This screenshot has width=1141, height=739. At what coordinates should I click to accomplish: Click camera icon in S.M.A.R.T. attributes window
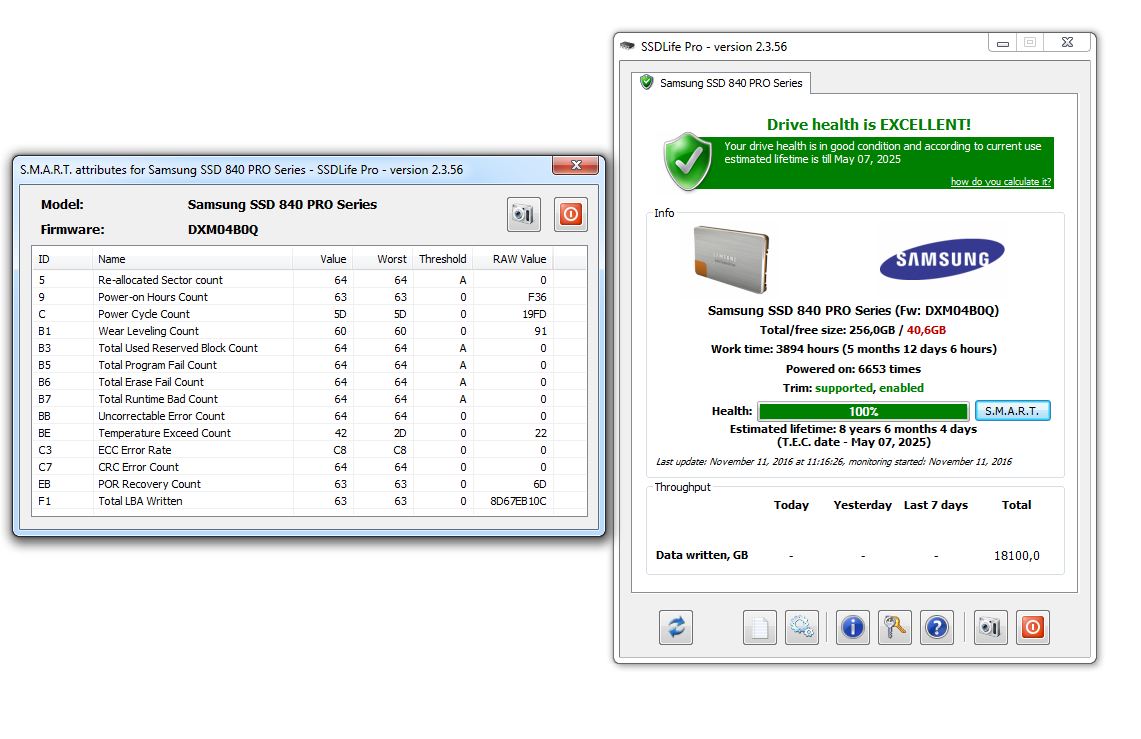tap(523, 214)
